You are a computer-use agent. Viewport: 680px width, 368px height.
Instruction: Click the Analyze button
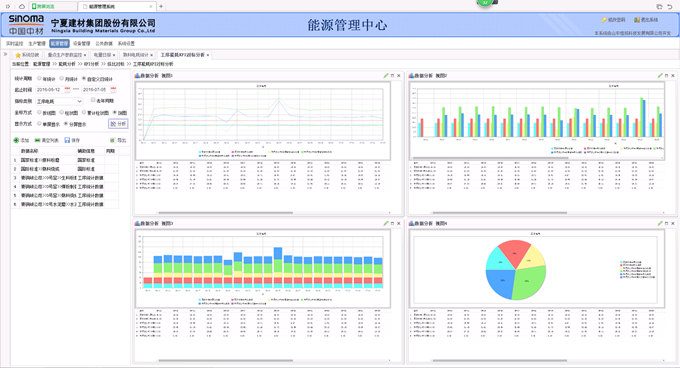click(118, 124)
